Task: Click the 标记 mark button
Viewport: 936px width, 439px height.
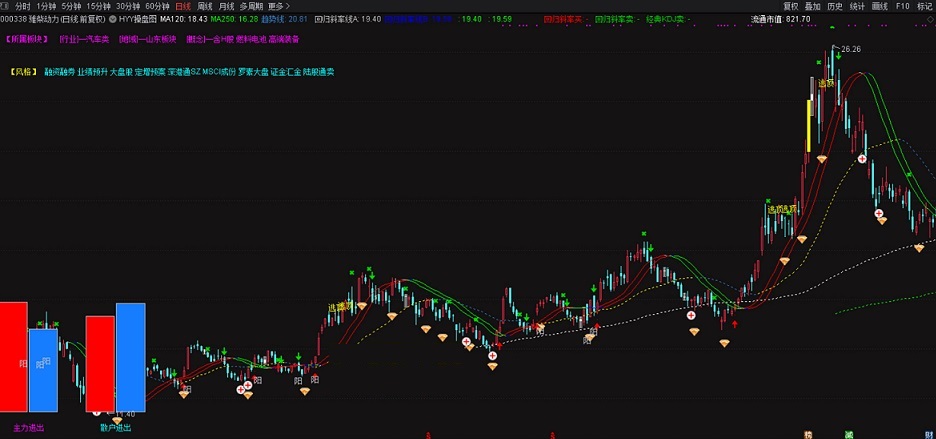Action: pos(924,7)
